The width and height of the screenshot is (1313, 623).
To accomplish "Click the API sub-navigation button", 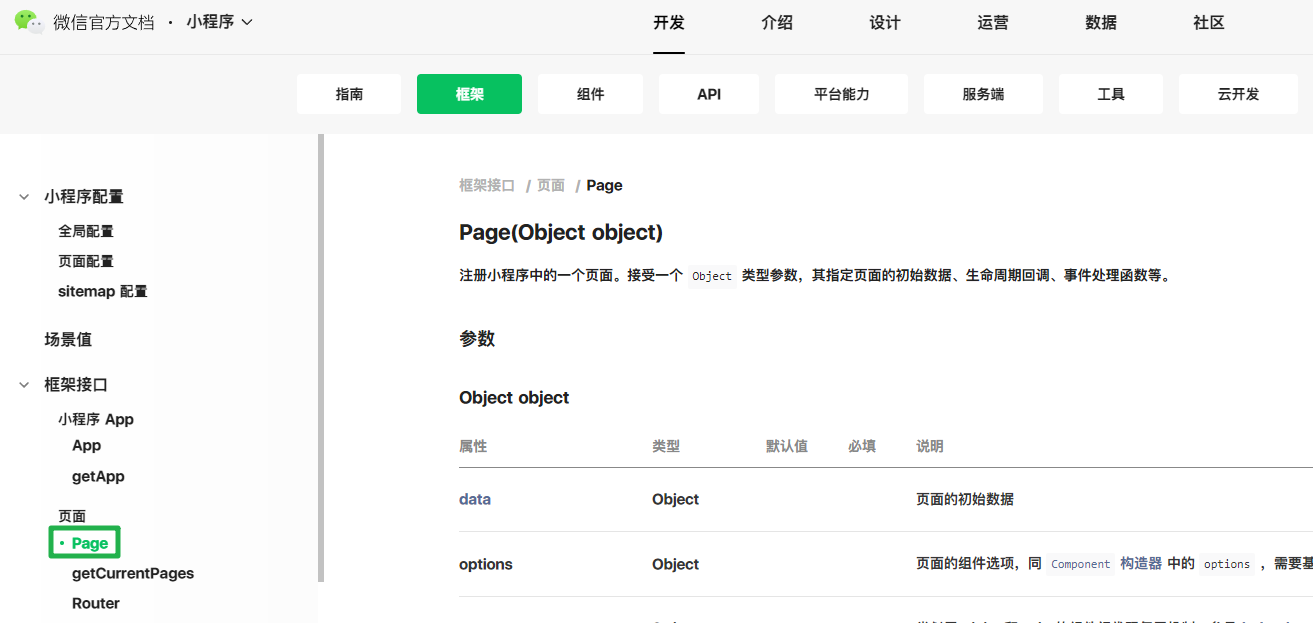I will pyautogui.click(x=709, y=94).
